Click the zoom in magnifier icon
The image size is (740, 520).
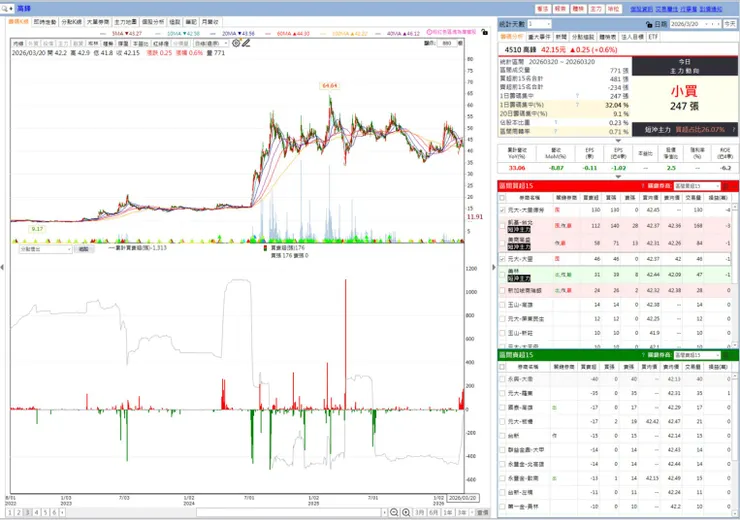(406, 512)
